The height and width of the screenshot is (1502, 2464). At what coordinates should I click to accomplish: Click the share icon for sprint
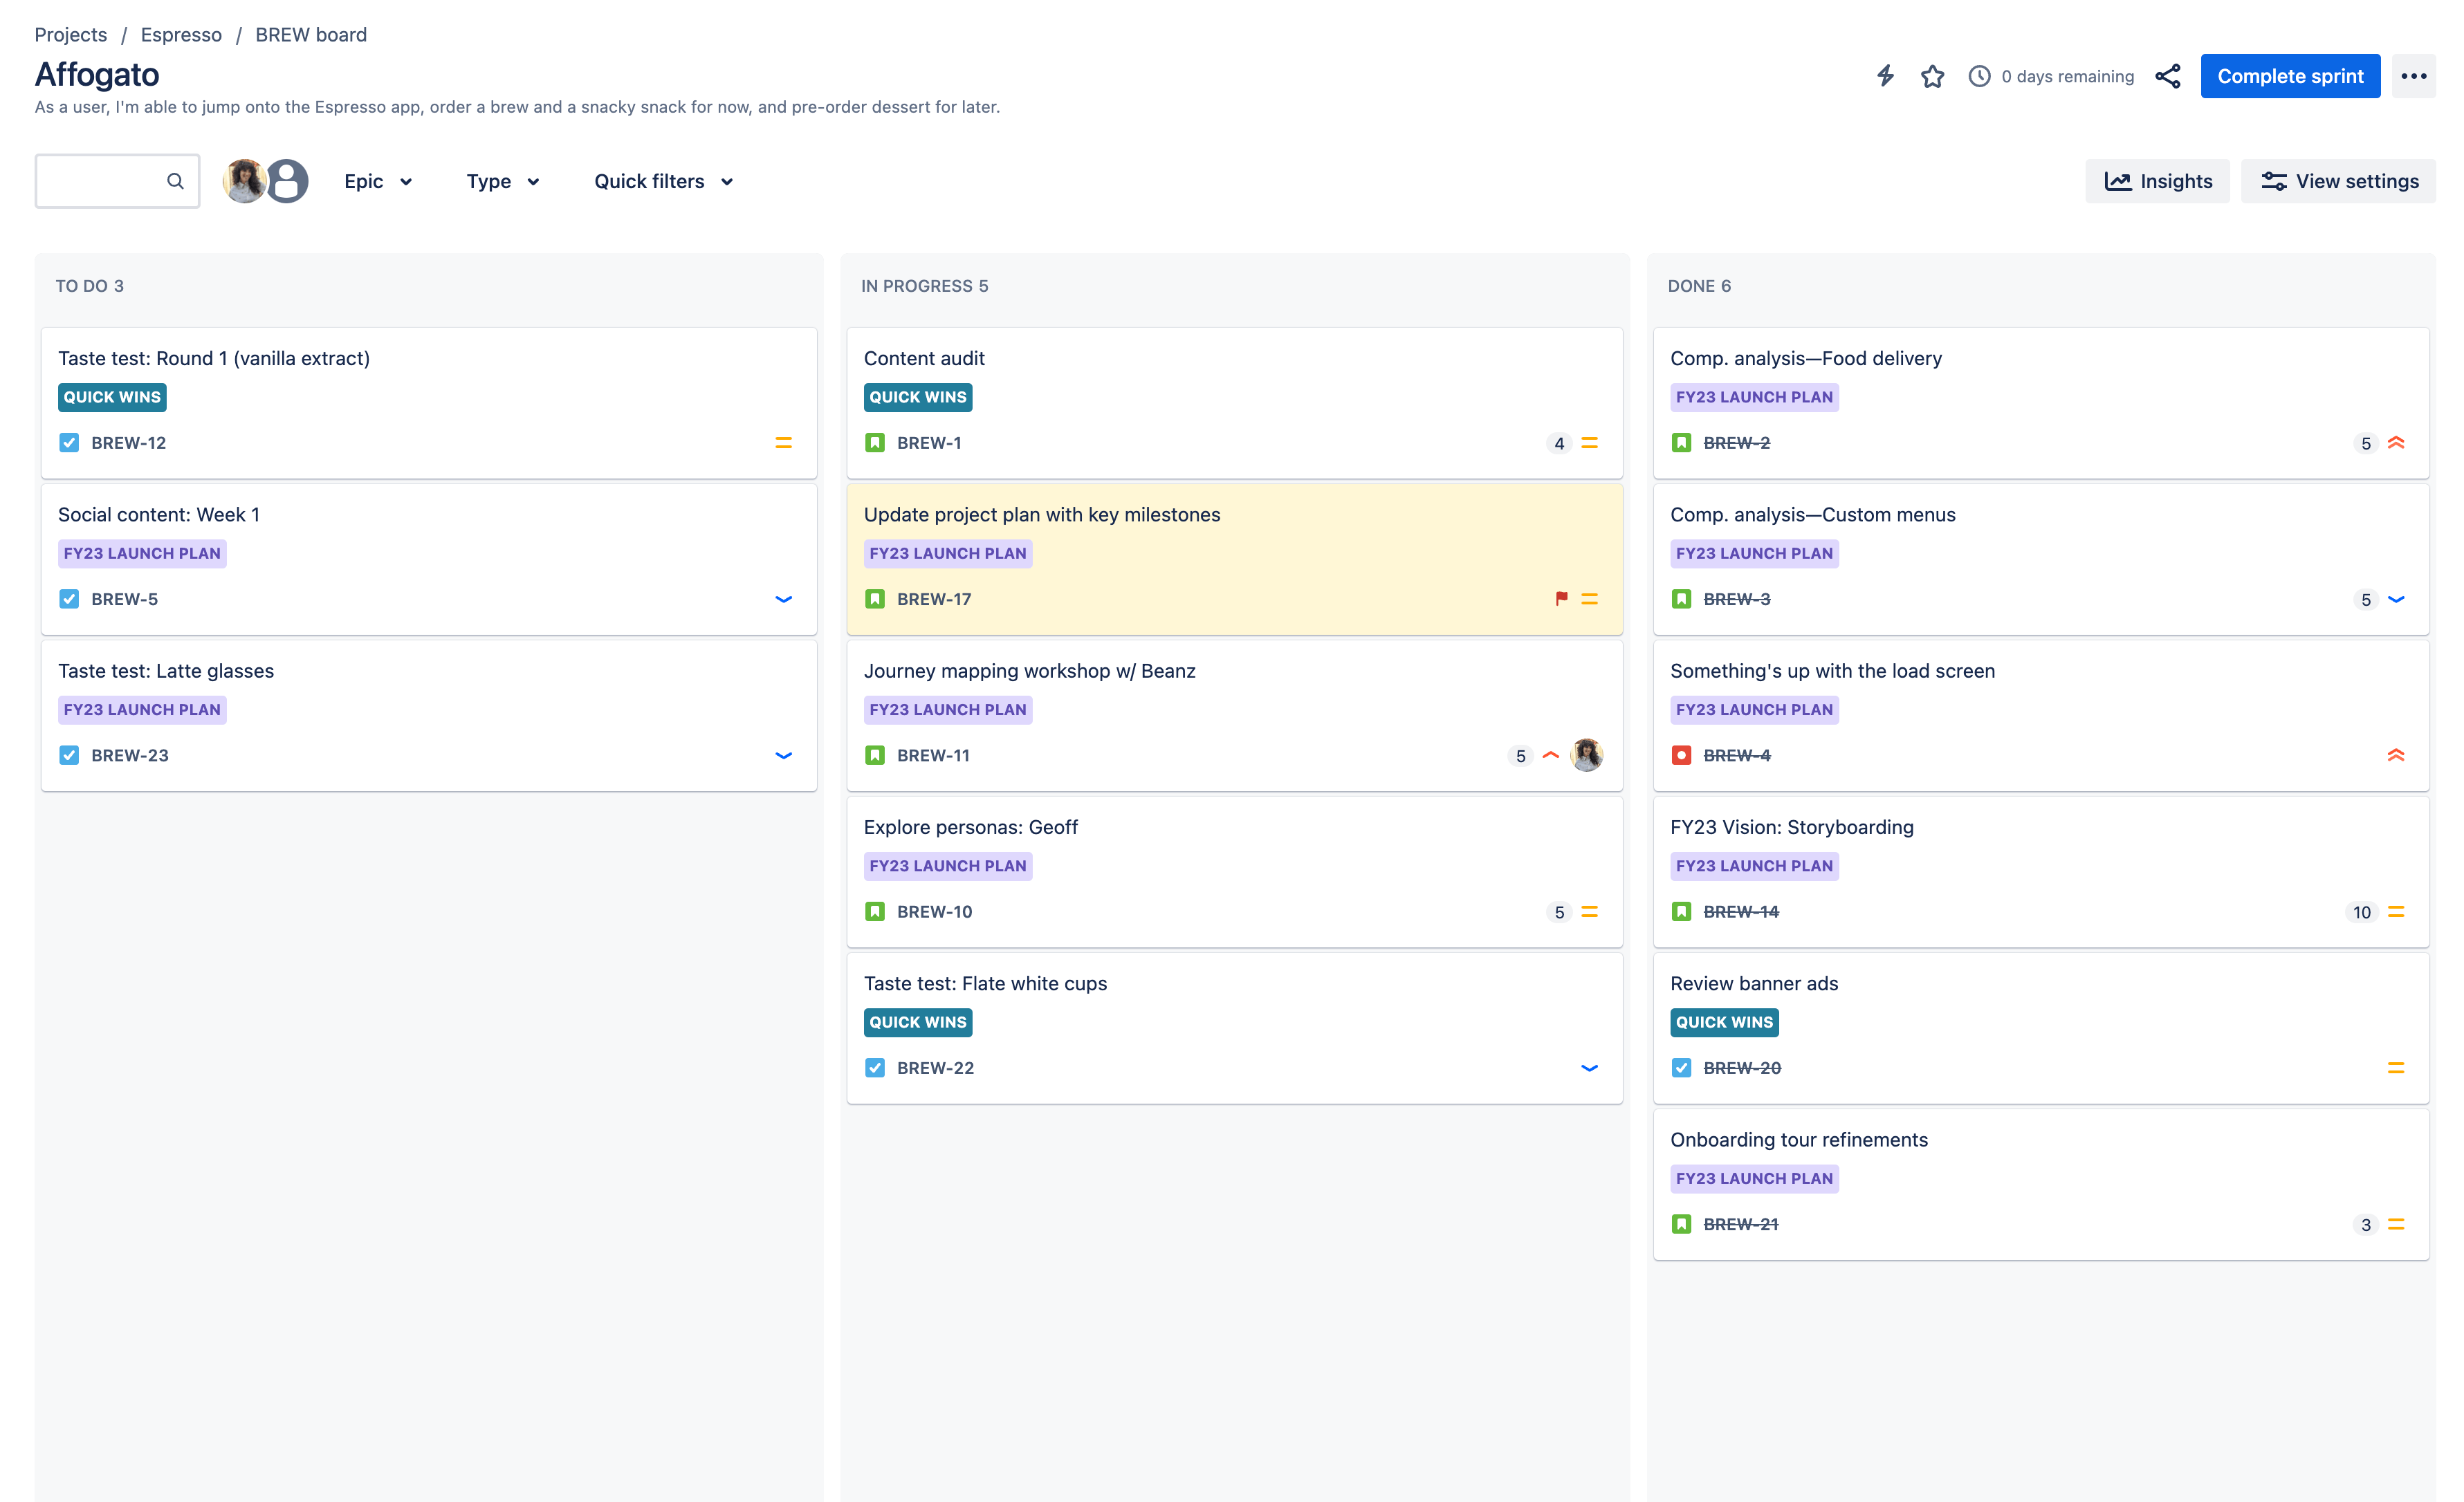(x=2170, y=75)
